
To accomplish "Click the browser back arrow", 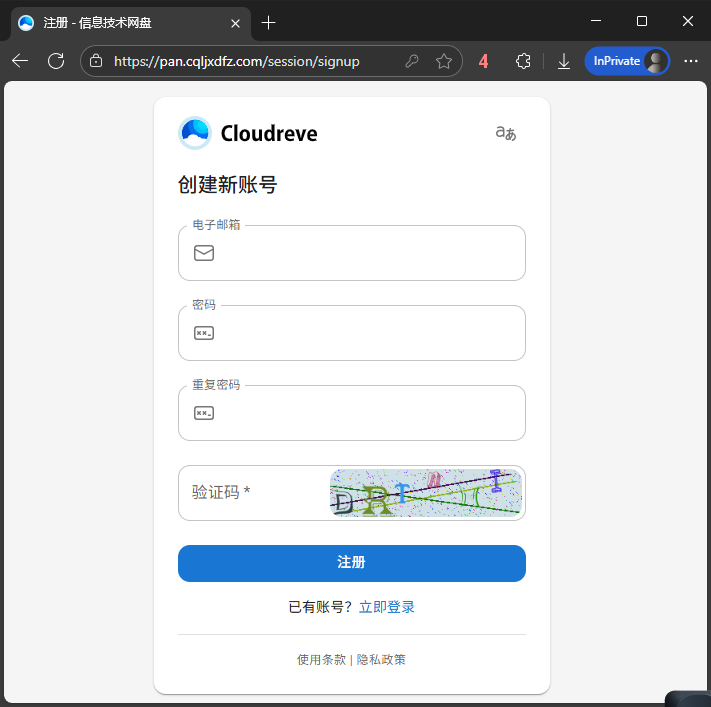I will (20, 61).
